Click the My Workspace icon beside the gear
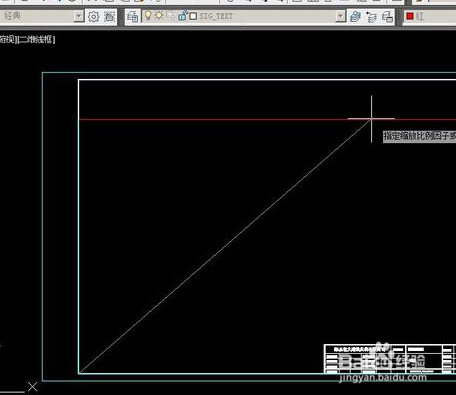This screenshot has width=456, height=395. click(109, 16)
